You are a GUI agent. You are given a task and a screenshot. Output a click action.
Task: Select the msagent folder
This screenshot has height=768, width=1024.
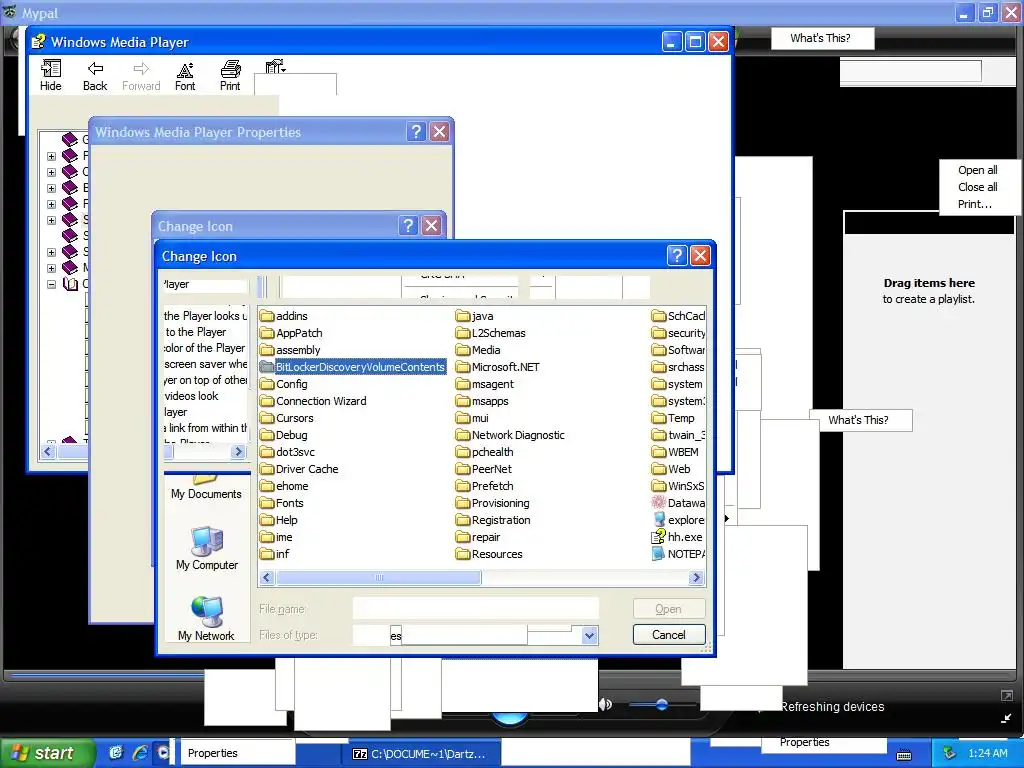pos(485,384)
